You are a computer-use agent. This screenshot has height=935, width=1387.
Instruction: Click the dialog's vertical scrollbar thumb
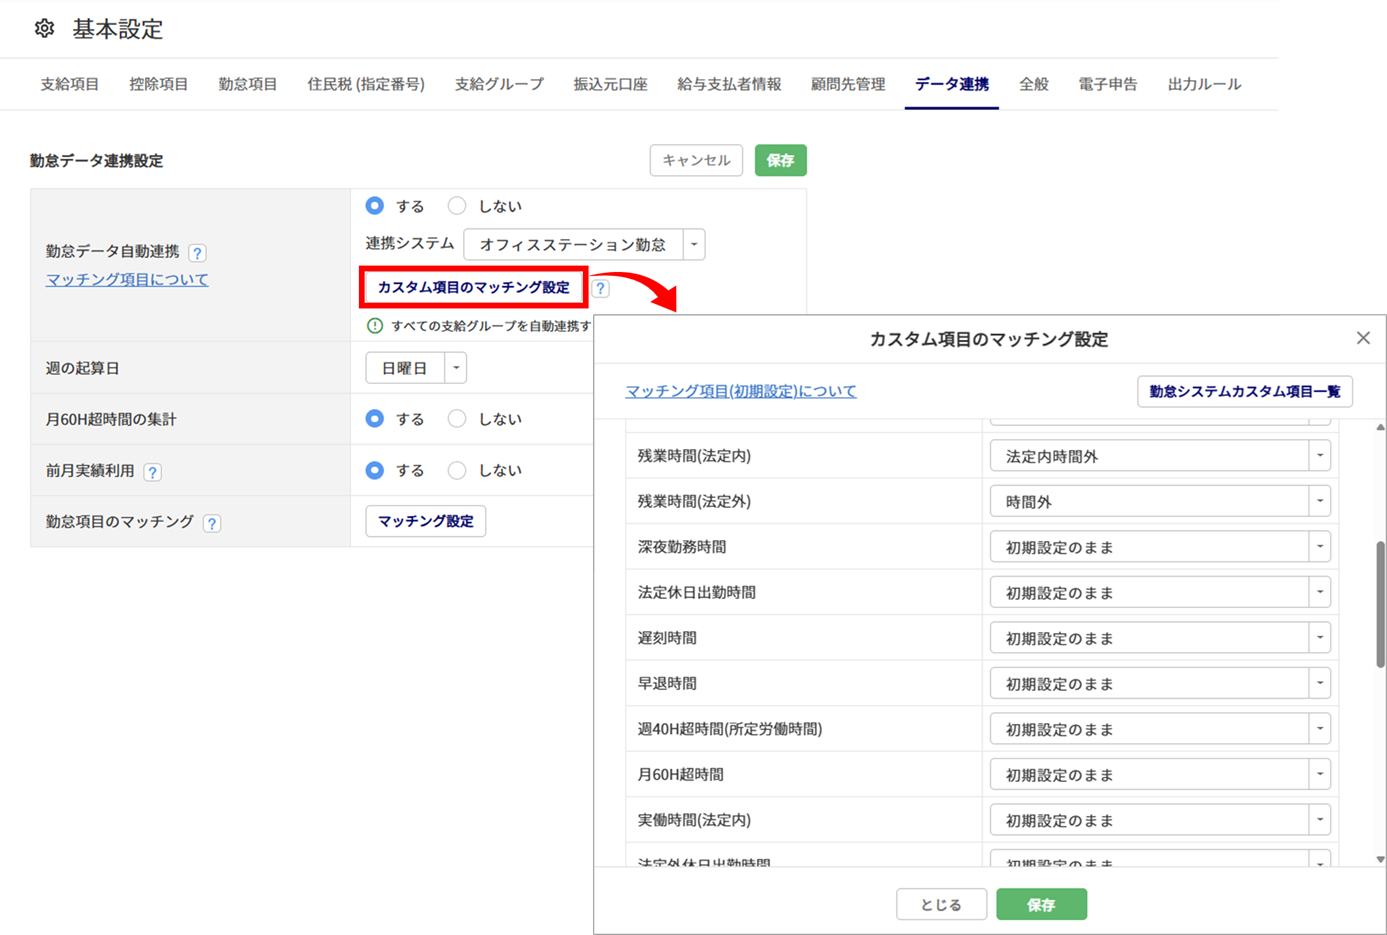(1380, 605)
